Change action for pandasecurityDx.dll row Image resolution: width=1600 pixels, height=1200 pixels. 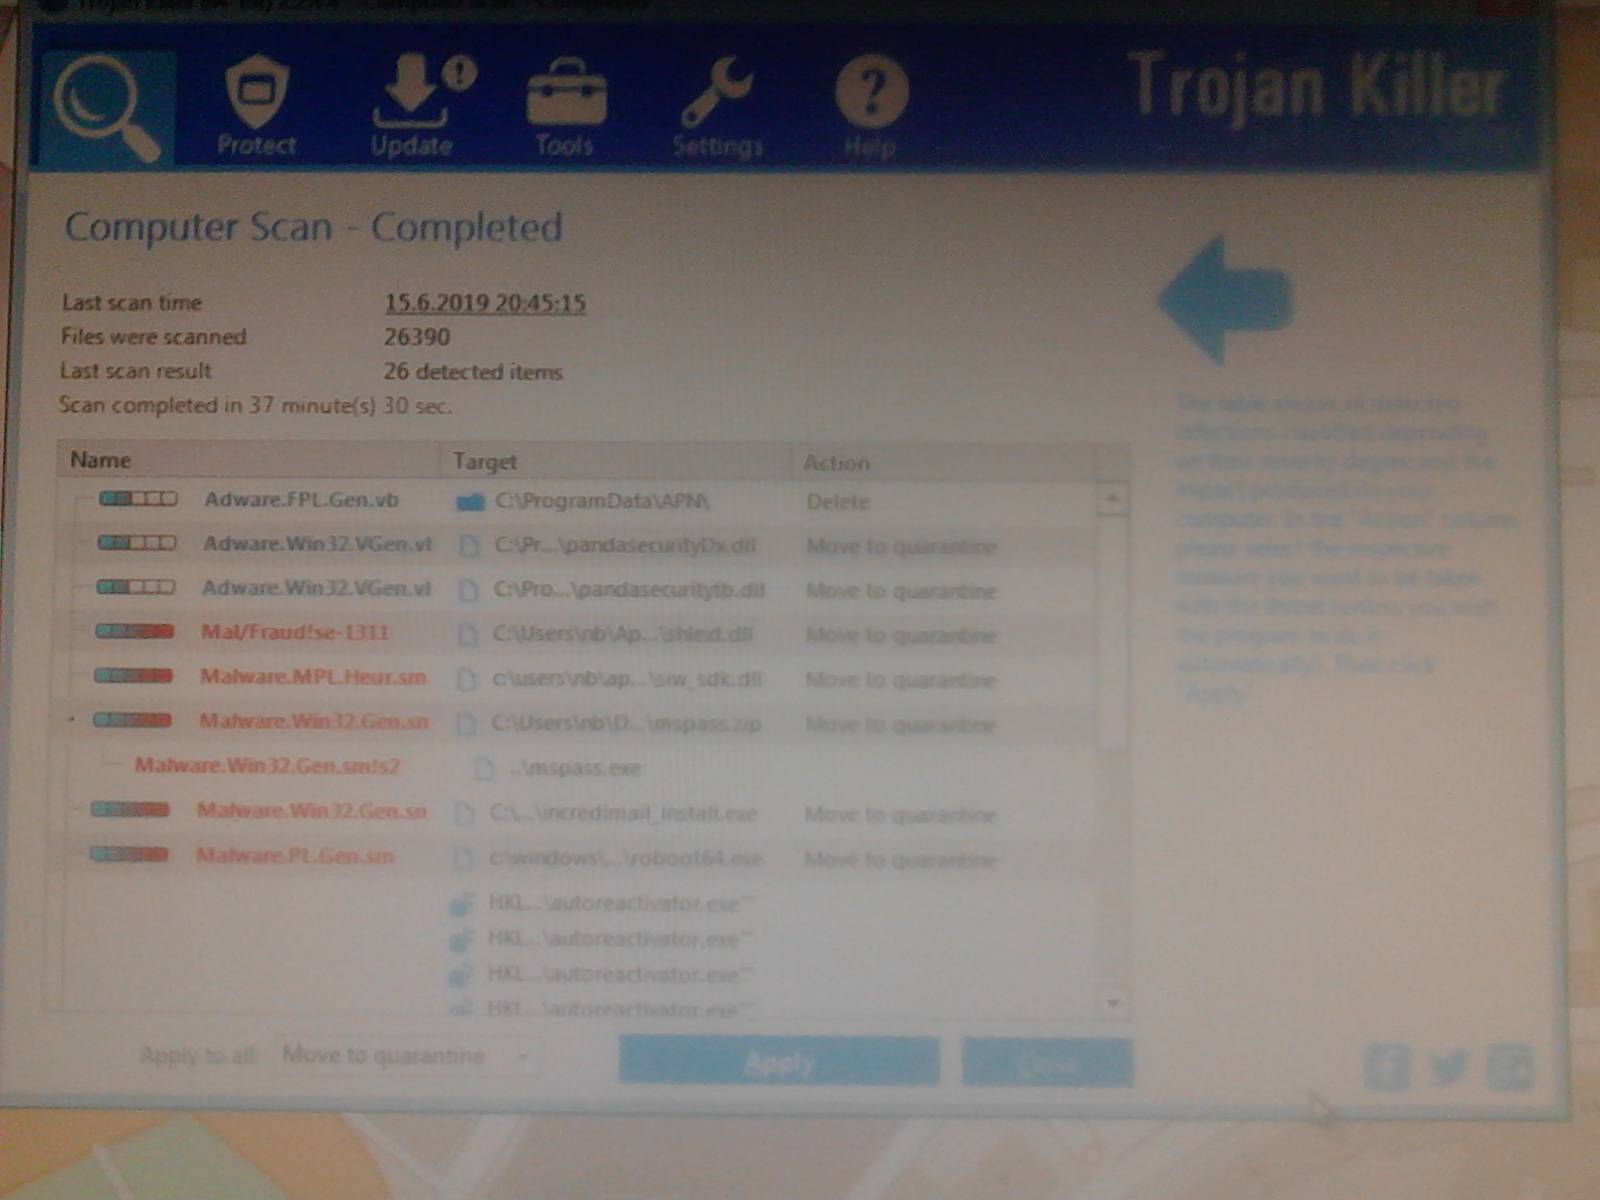pyautogui.click(x=901, y=547)
